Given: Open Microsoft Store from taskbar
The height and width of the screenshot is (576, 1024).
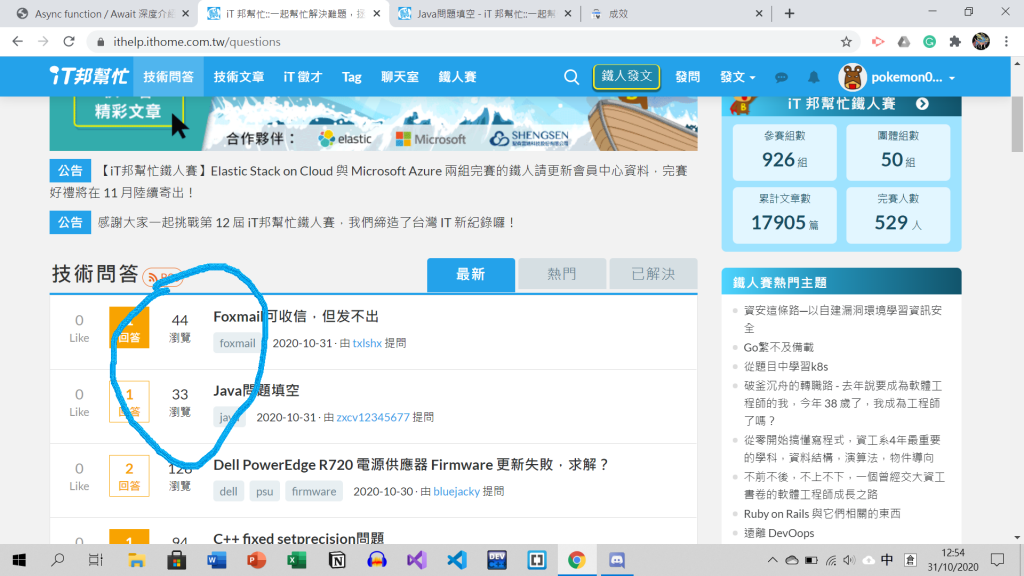Looking at the screenshot, I should (x=176, y=560).
